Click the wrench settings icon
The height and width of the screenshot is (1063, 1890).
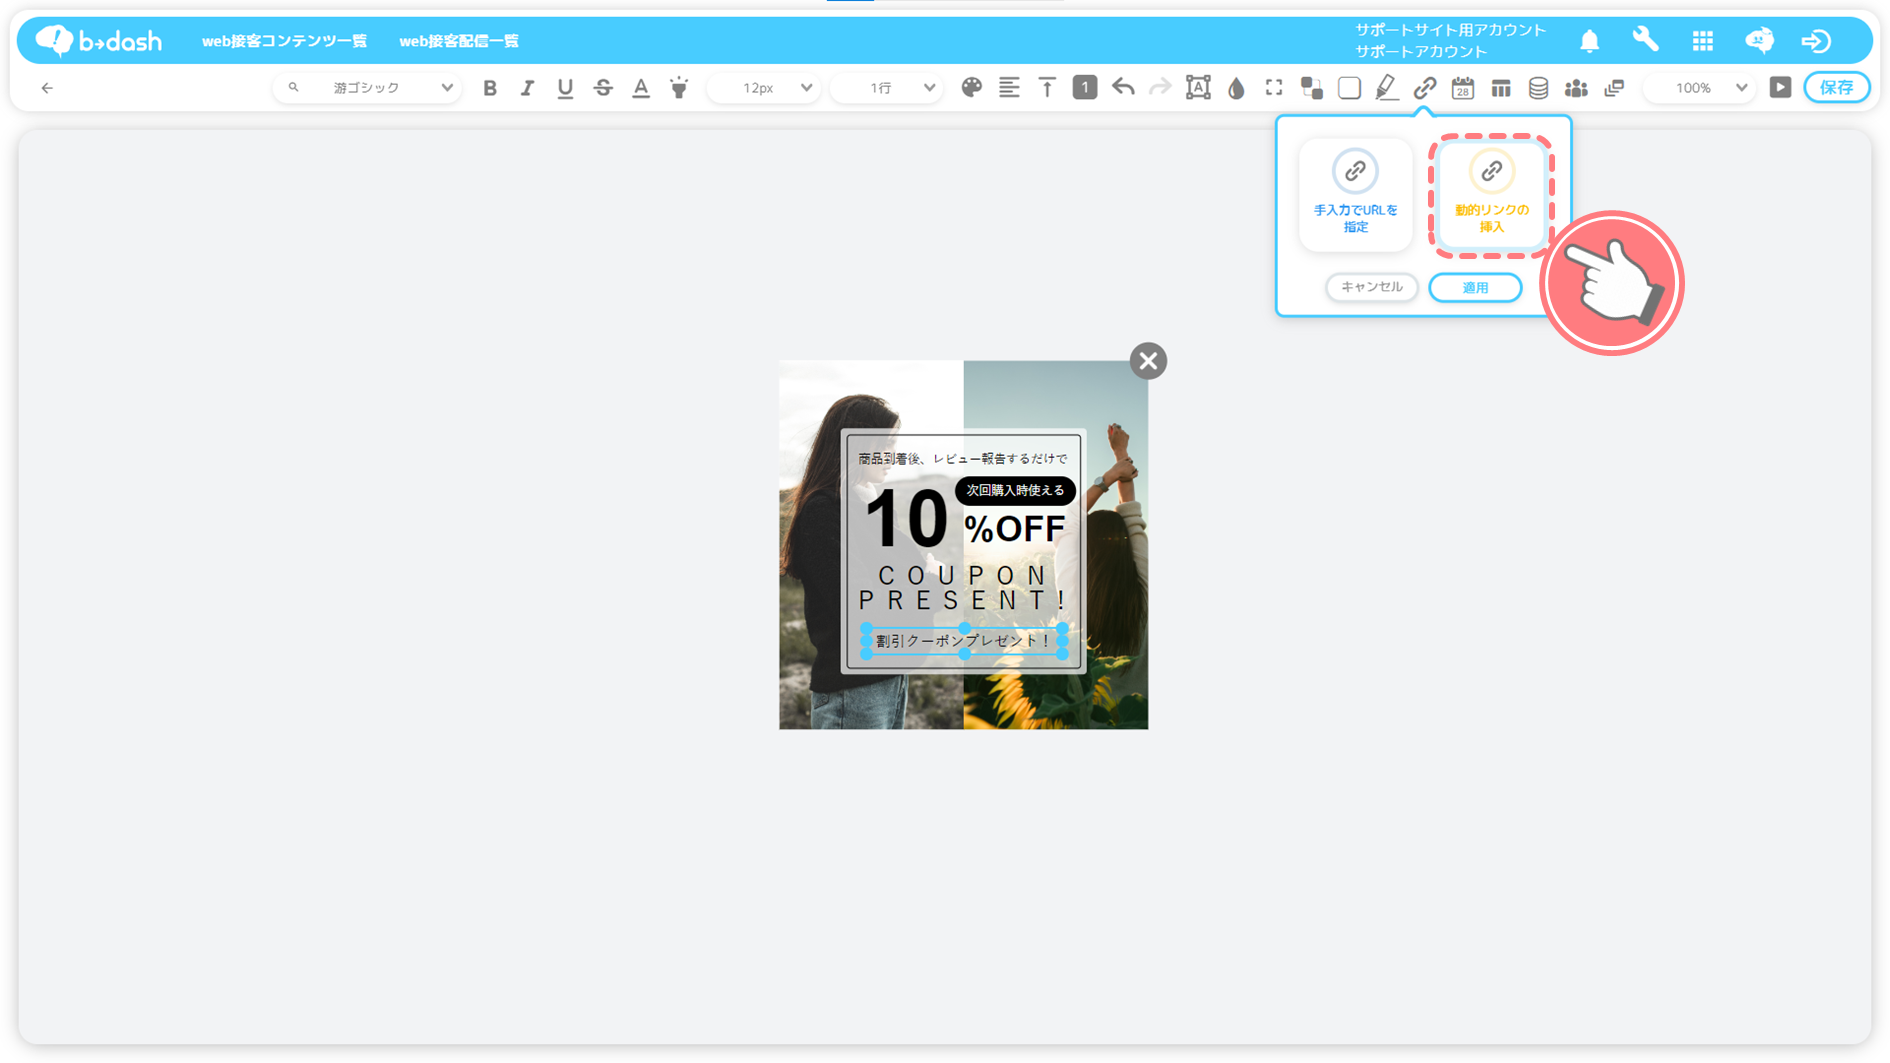[x=1645, y=40]
